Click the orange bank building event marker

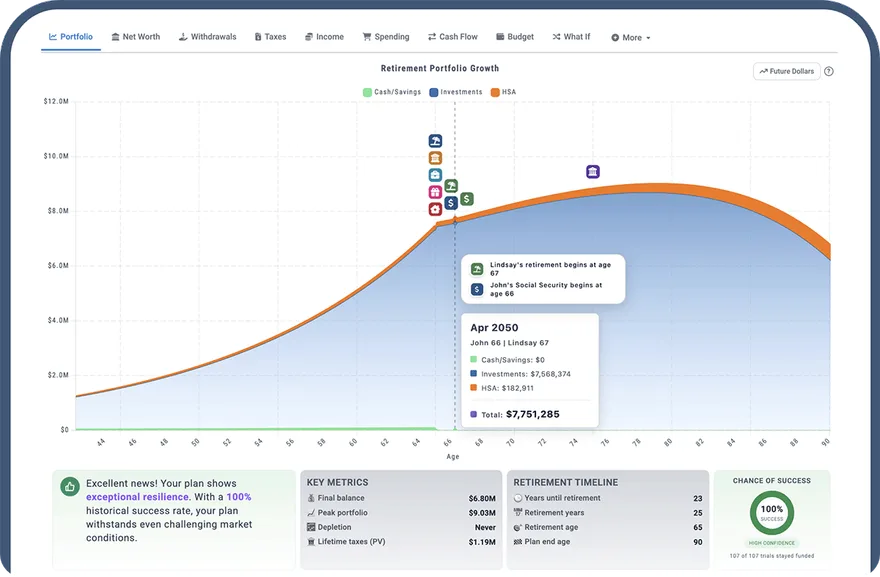click(435, 158)
